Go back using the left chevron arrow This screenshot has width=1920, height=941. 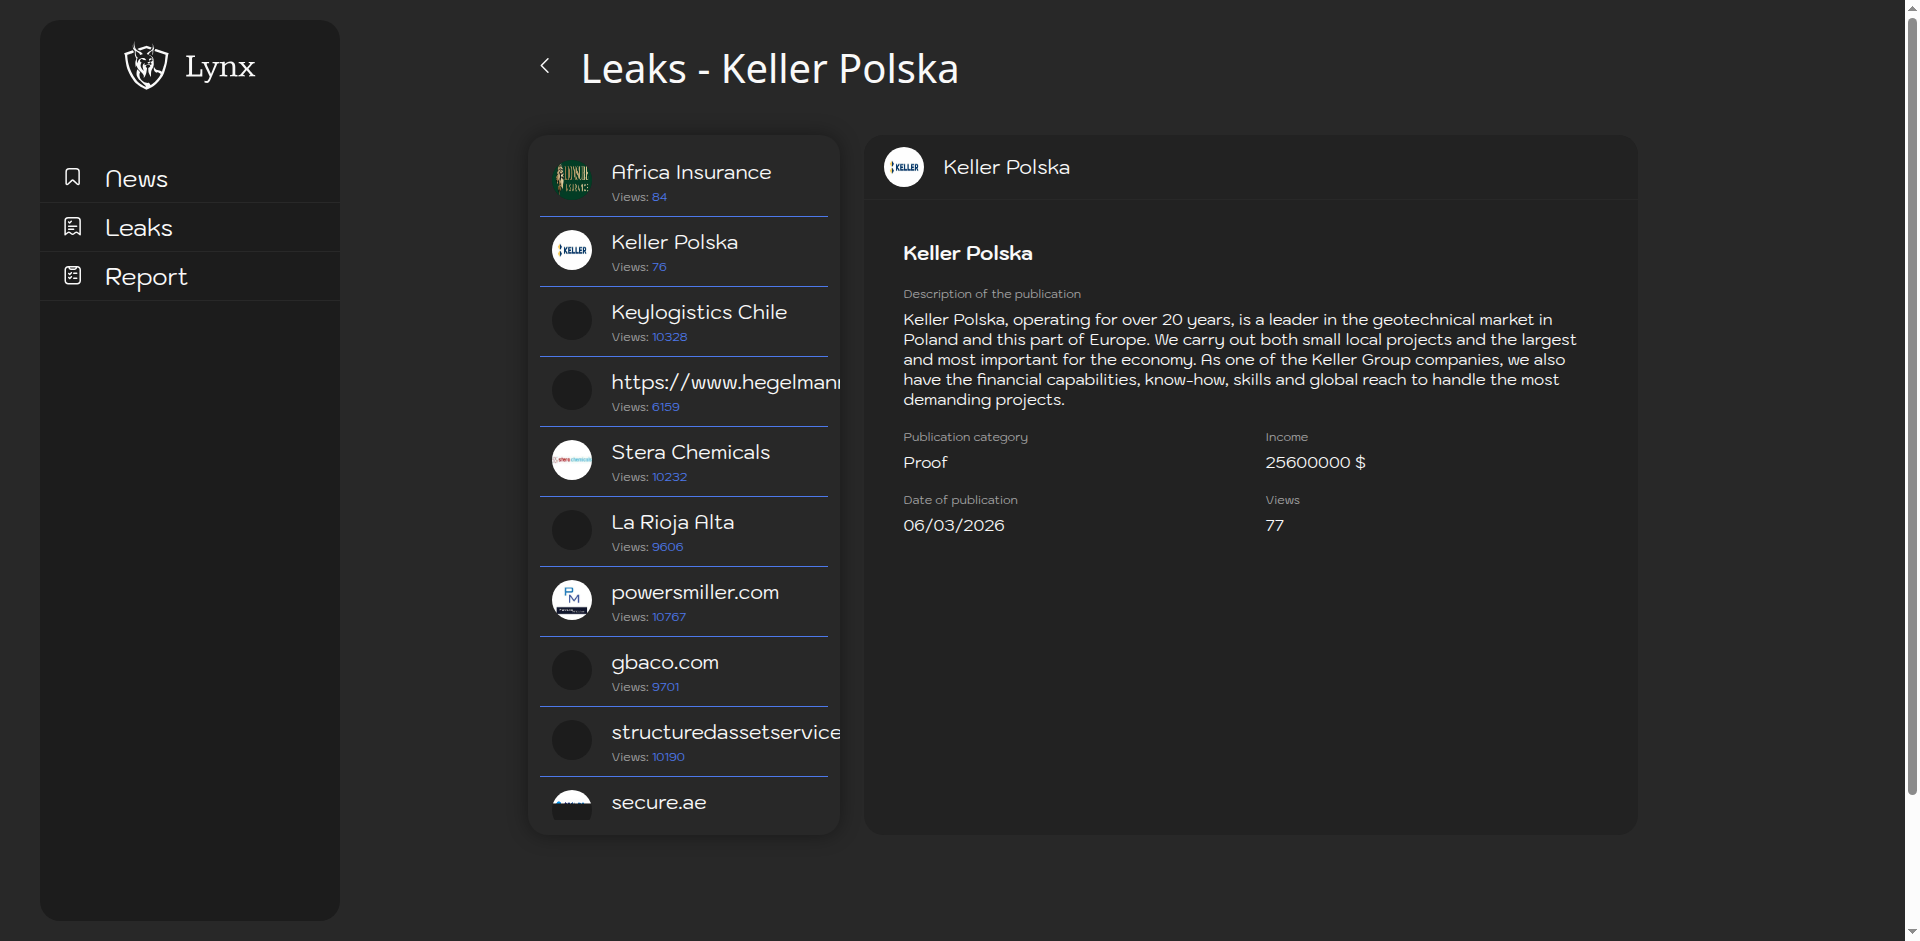pyautogui.click(x=545, y=66)
